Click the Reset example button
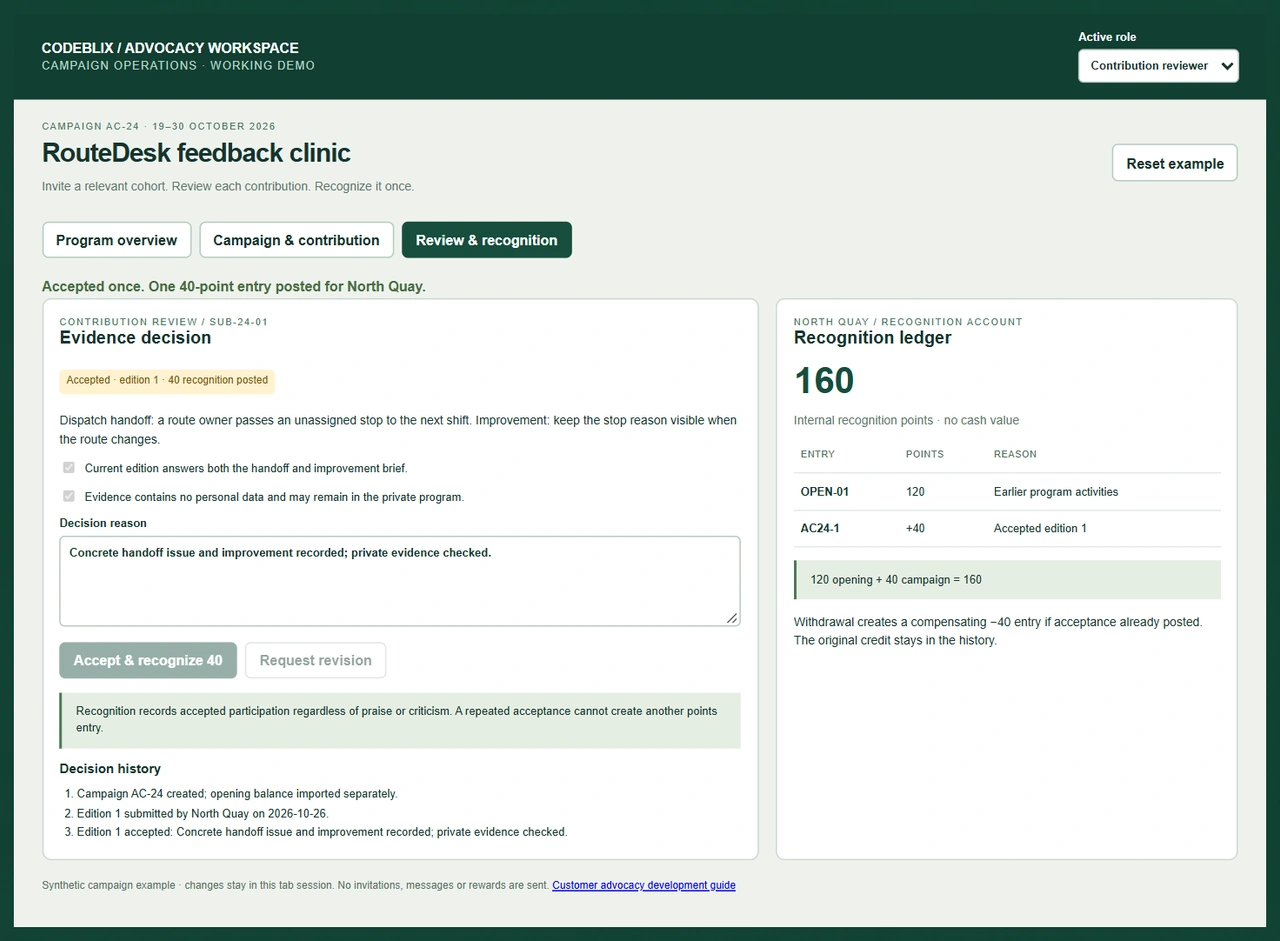This screenshot has width=1280, height=941. coord(1175,163)
